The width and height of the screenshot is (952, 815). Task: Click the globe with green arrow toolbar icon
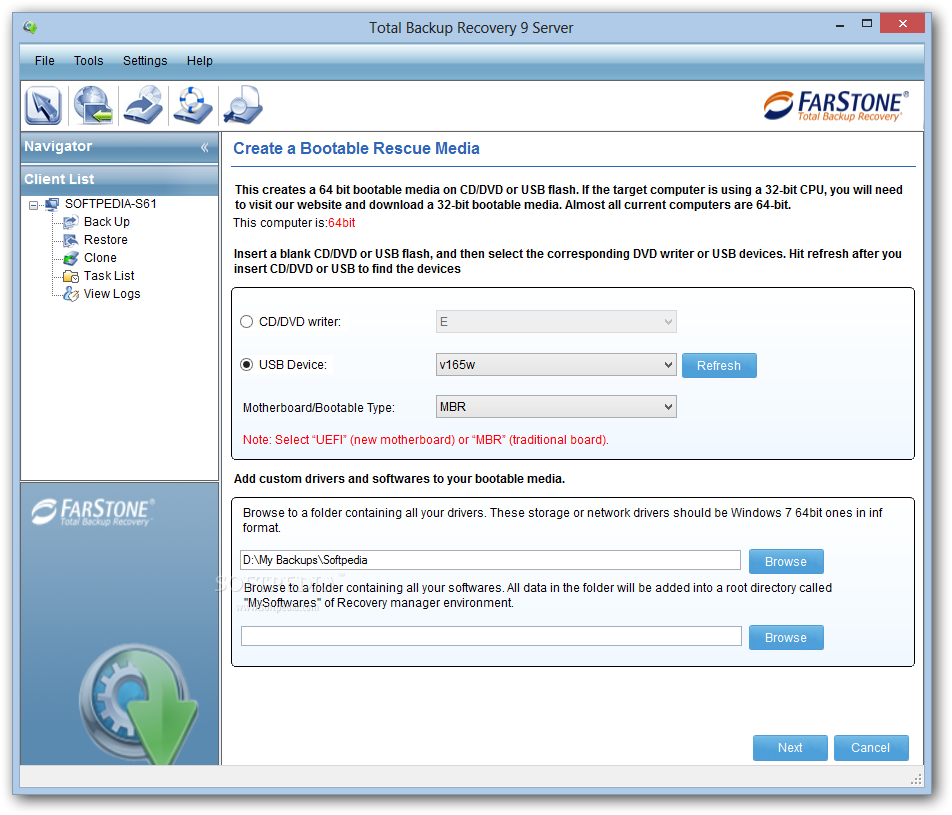pos(93,105)
